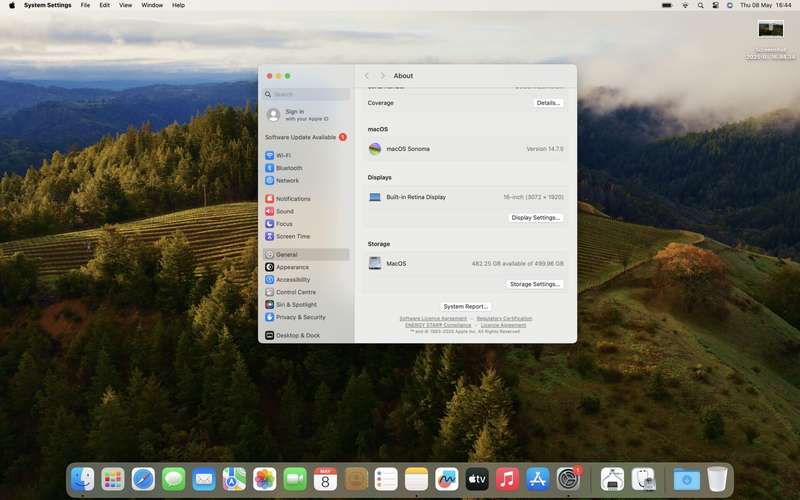The image size is (800, 500).
Task: Click the sidebar Search field
Action: [x=306, y=94]
